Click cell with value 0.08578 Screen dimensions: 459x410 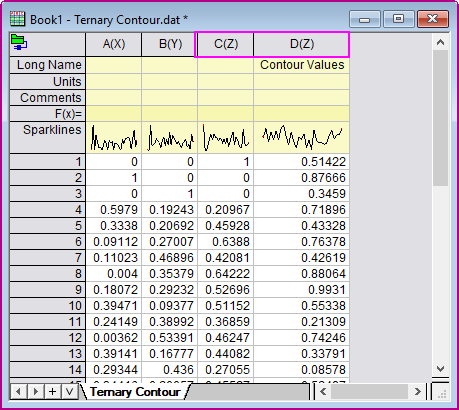pos(302,370)
